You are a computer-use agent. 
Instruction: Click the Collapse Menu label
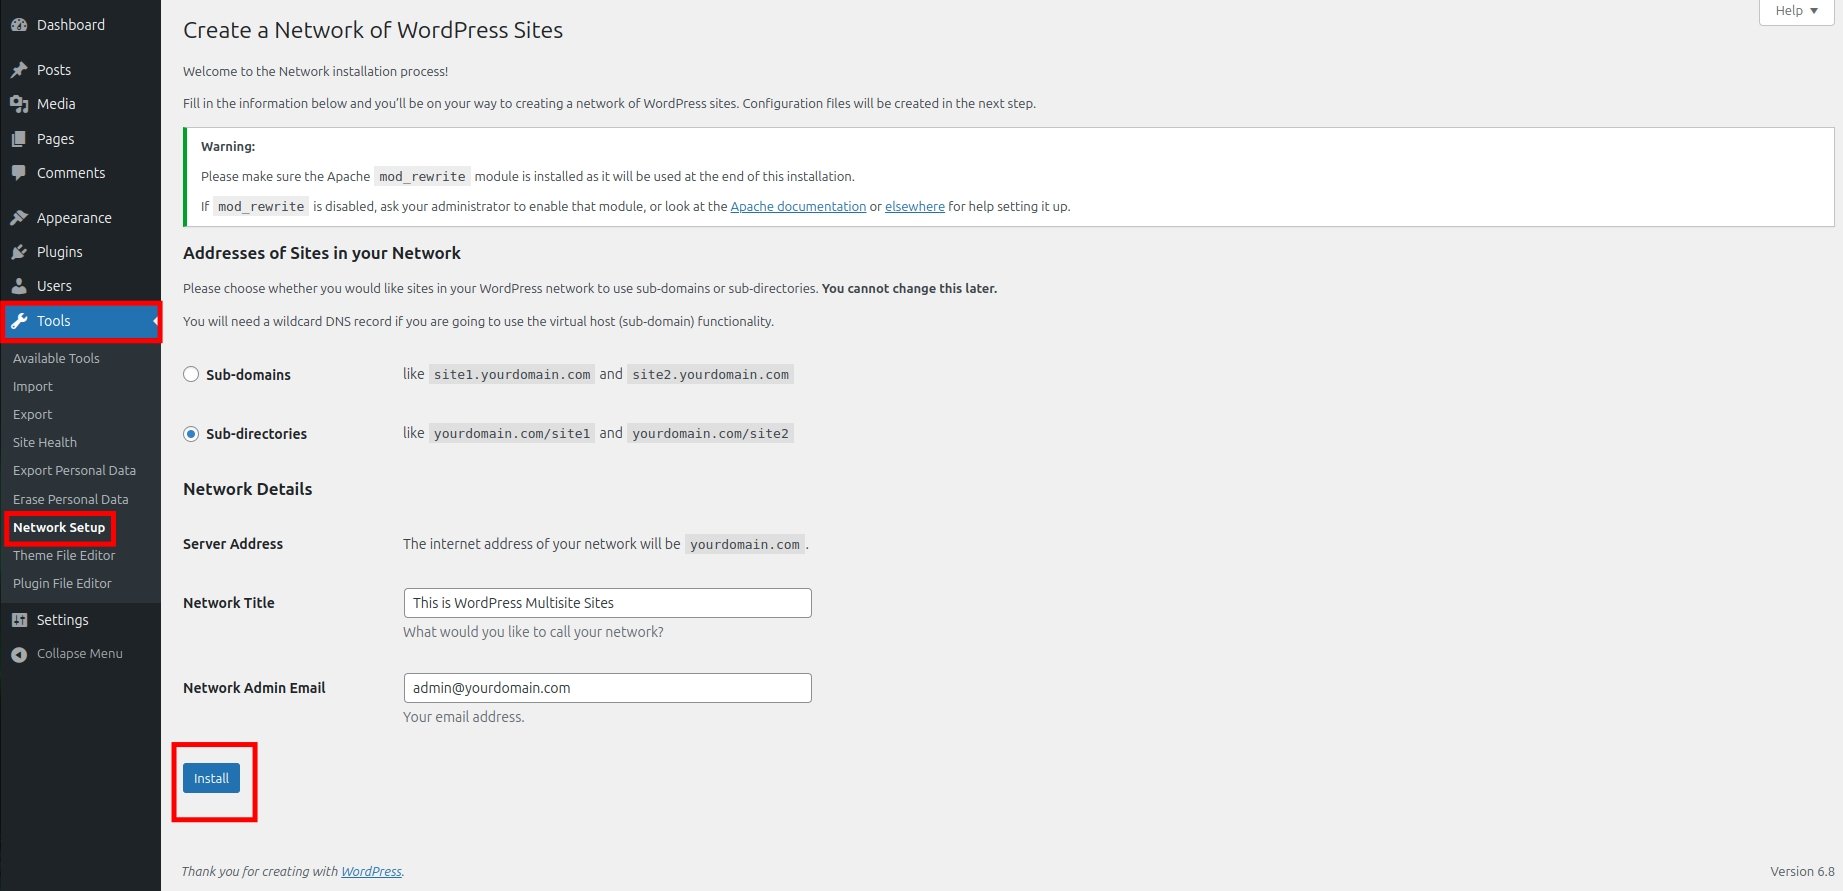[80, 654]
